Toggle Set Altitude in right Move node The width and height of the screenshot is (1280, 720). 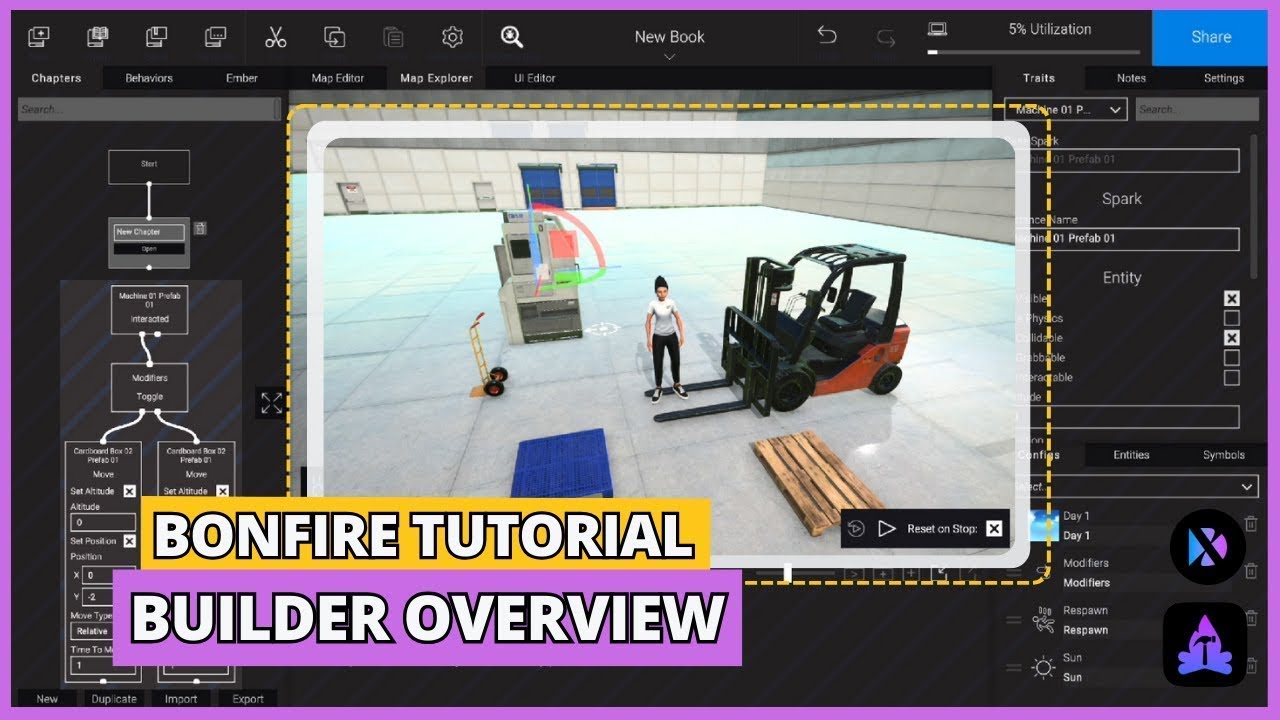(222, 491)
